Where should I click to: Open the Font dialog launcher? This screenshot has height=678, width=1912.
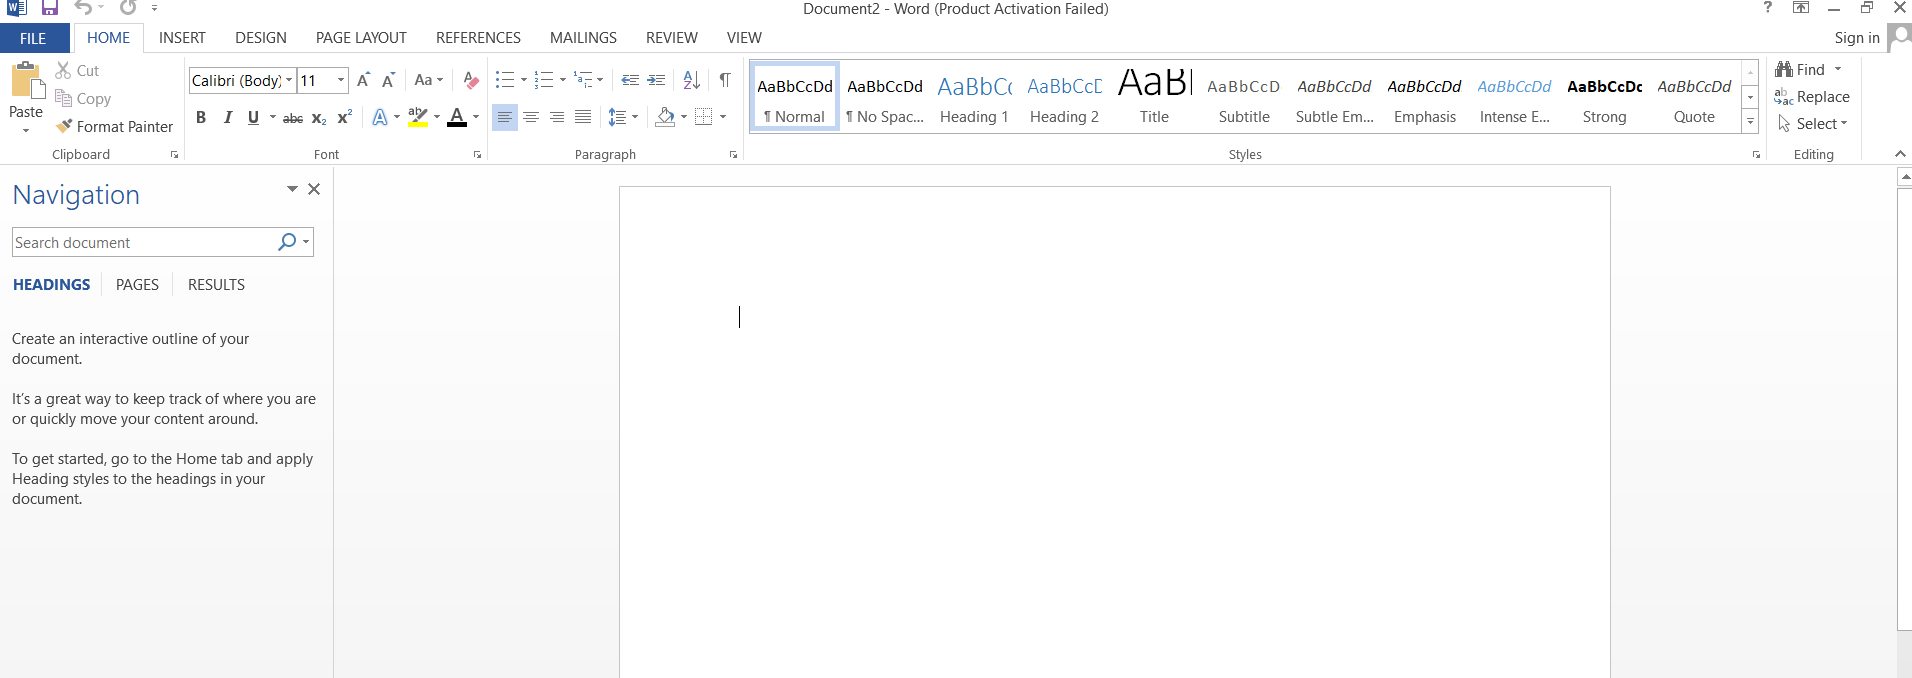click(x=477, y=155)
